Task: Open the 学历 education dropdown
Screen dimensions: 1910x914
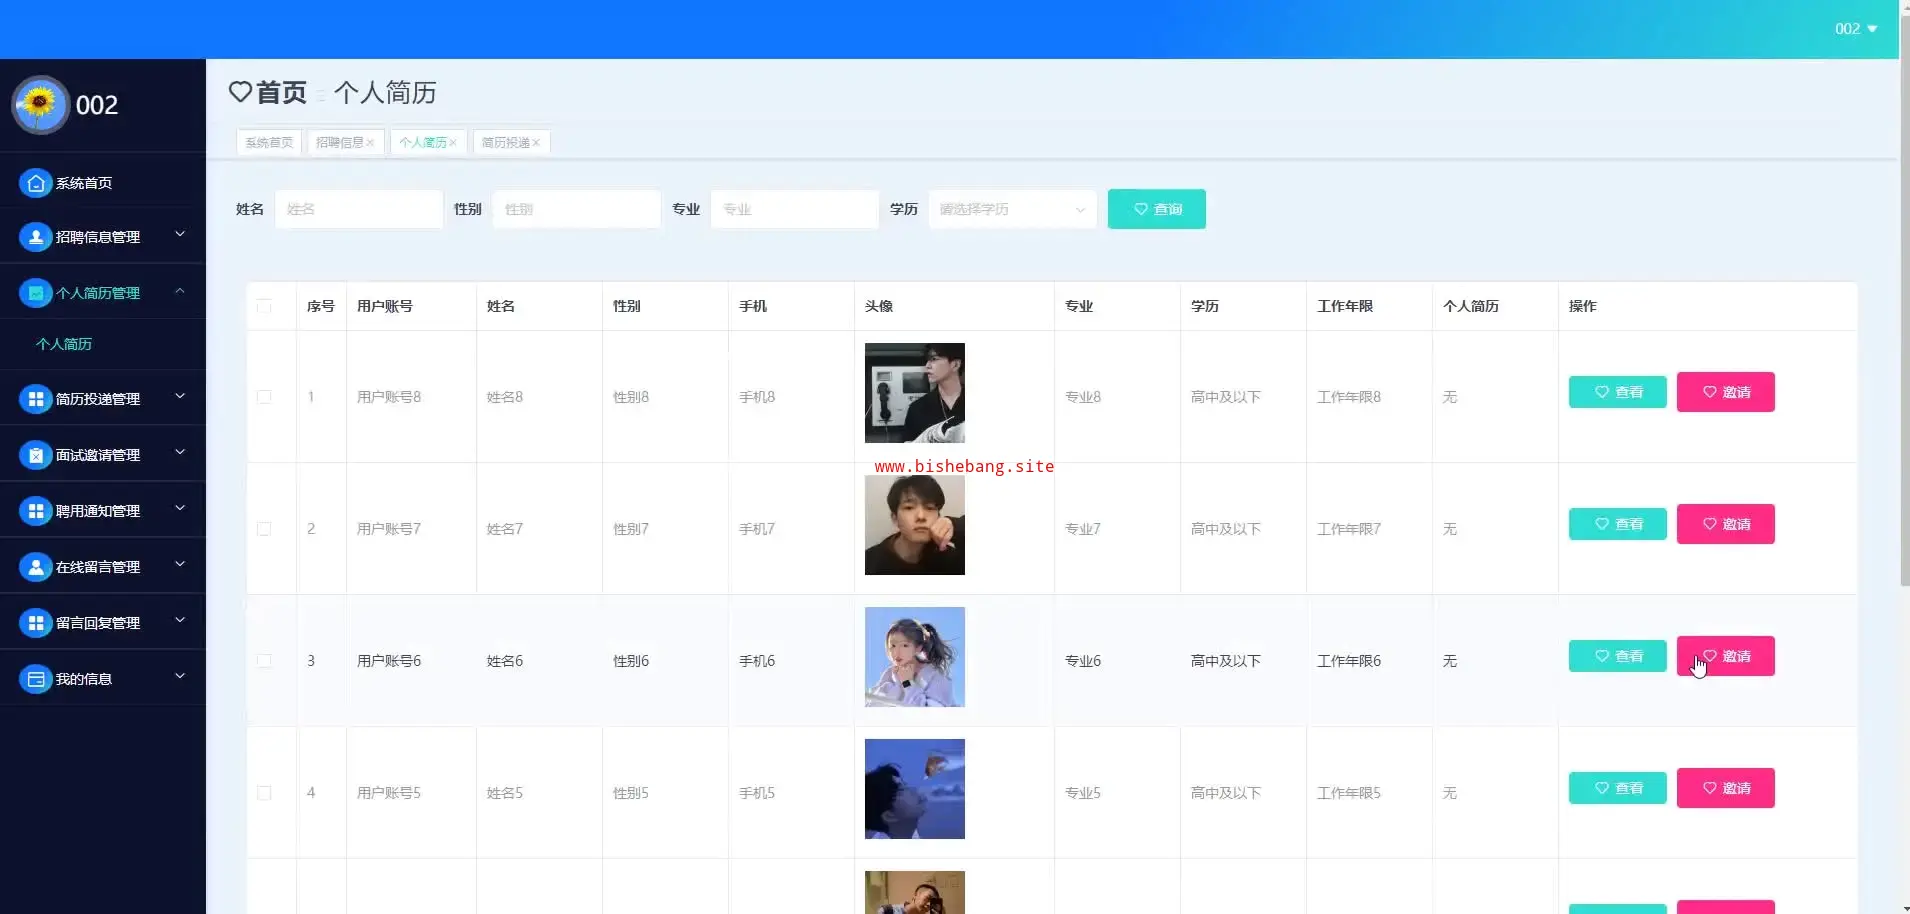Action: (x=1011, y=209)
